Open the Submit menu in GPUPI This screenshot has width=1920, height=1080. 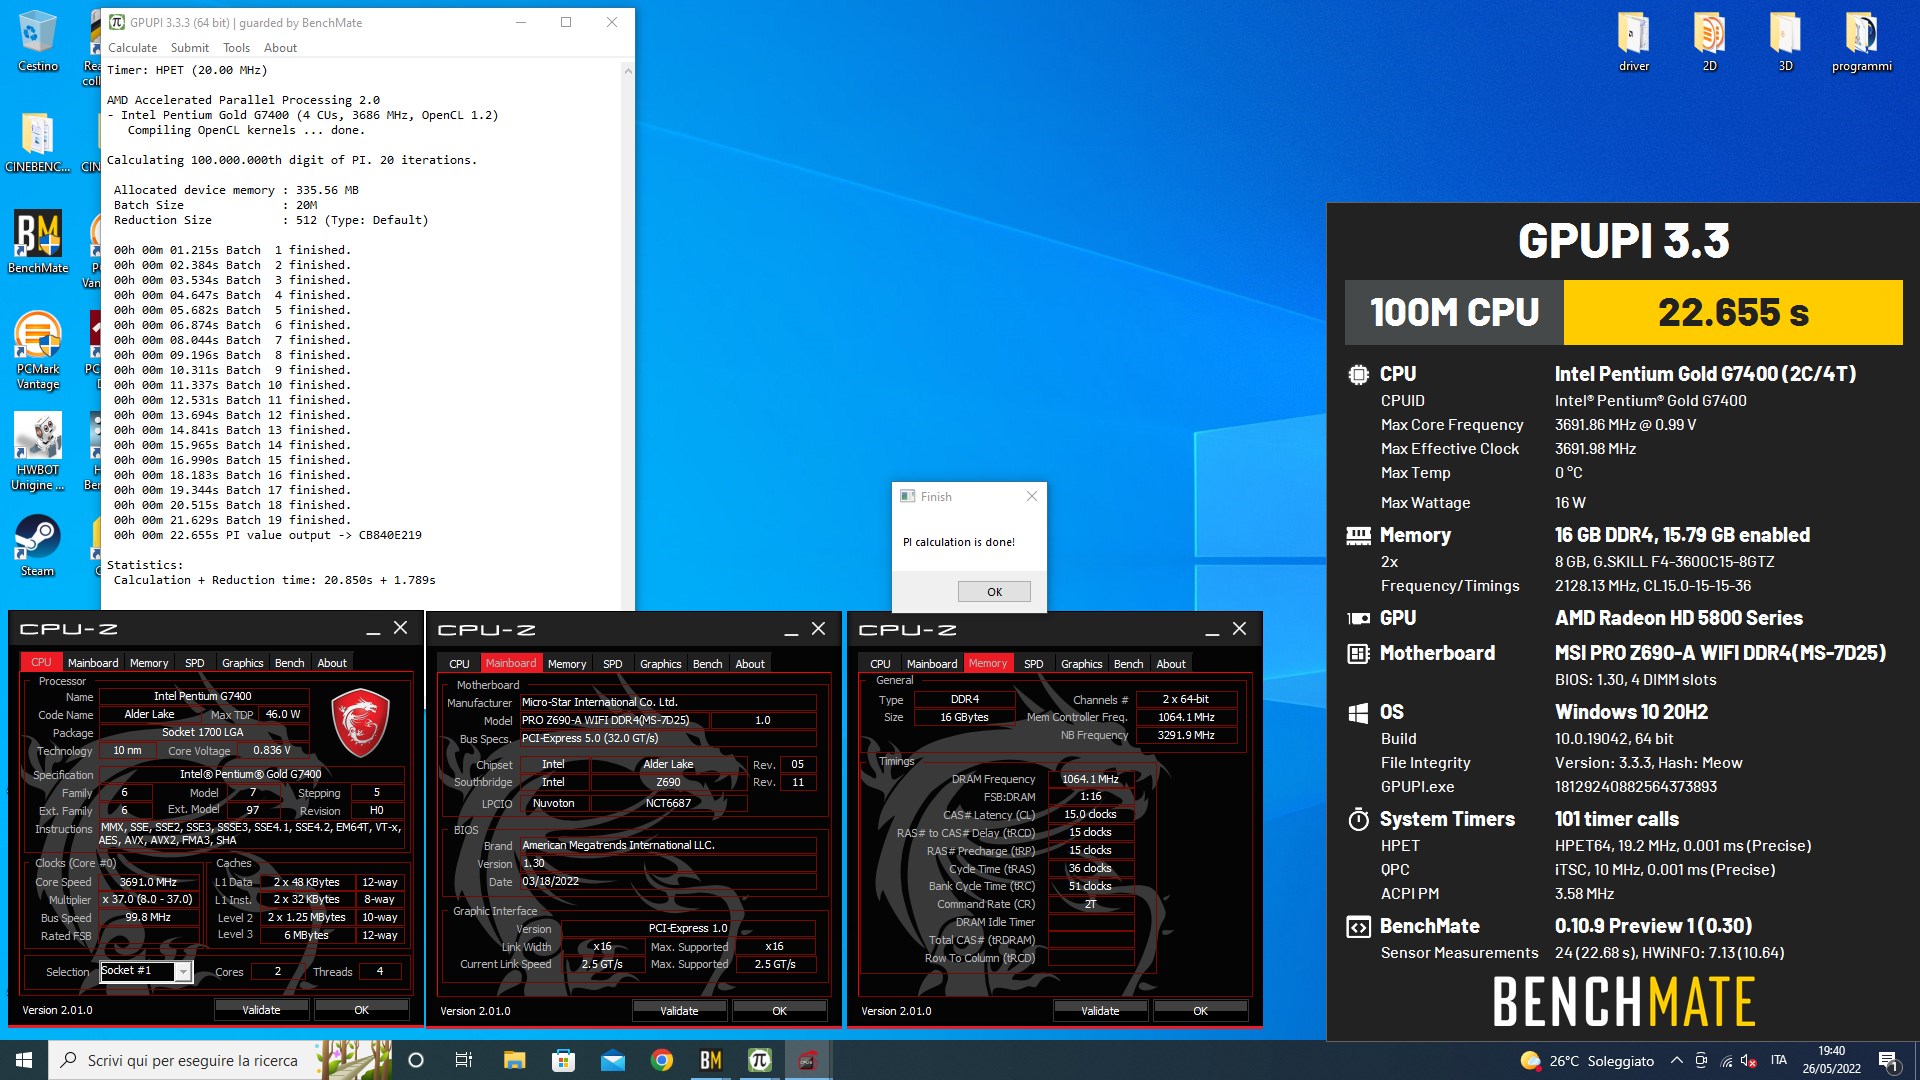click(x=189, y=48)
